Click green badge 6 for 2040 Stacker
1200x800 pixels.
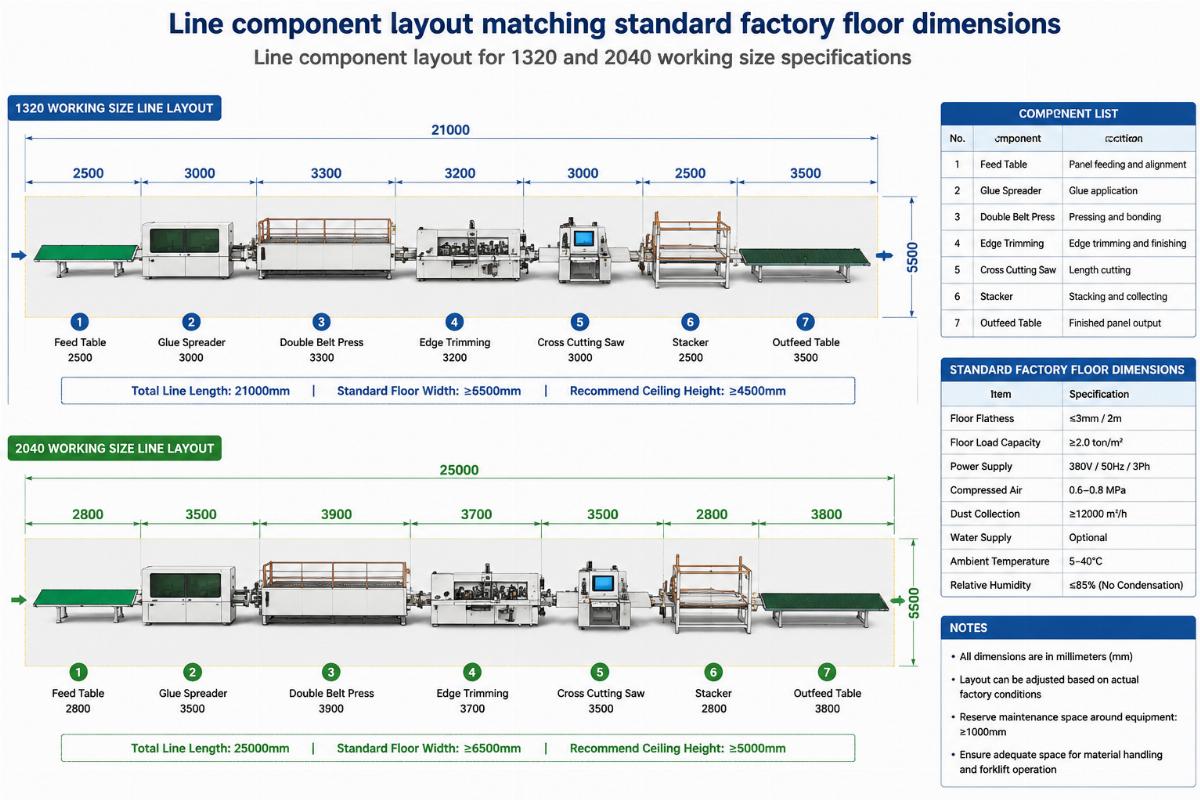click(x=713, y=672)
